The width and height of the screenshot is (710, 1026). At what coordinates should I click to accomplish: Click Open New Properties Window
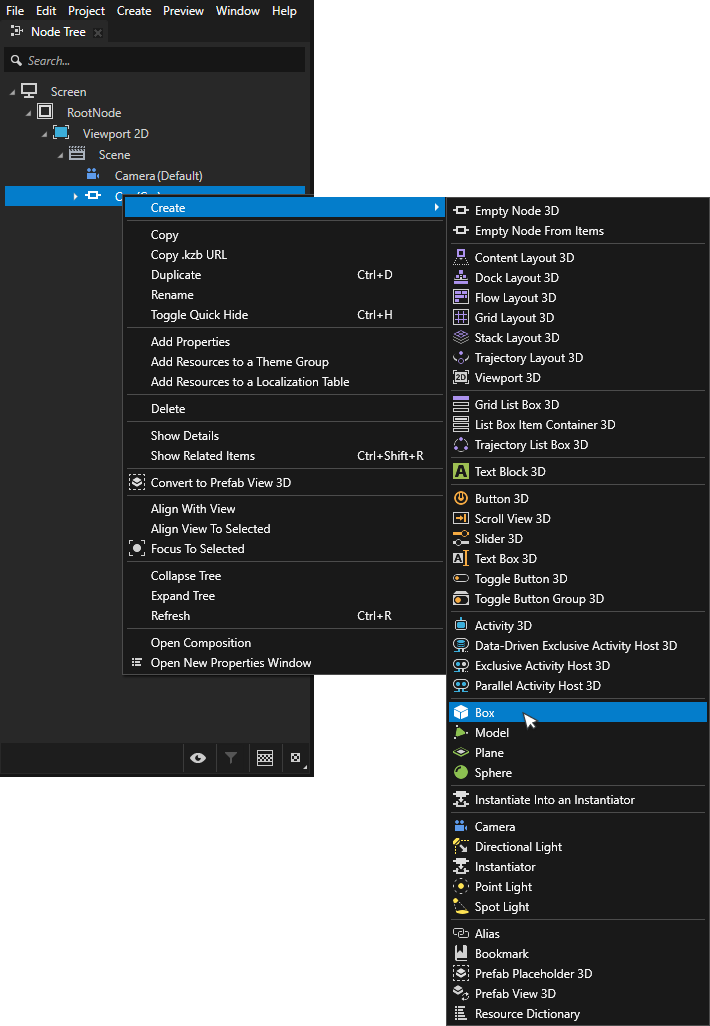click(230, 663)
